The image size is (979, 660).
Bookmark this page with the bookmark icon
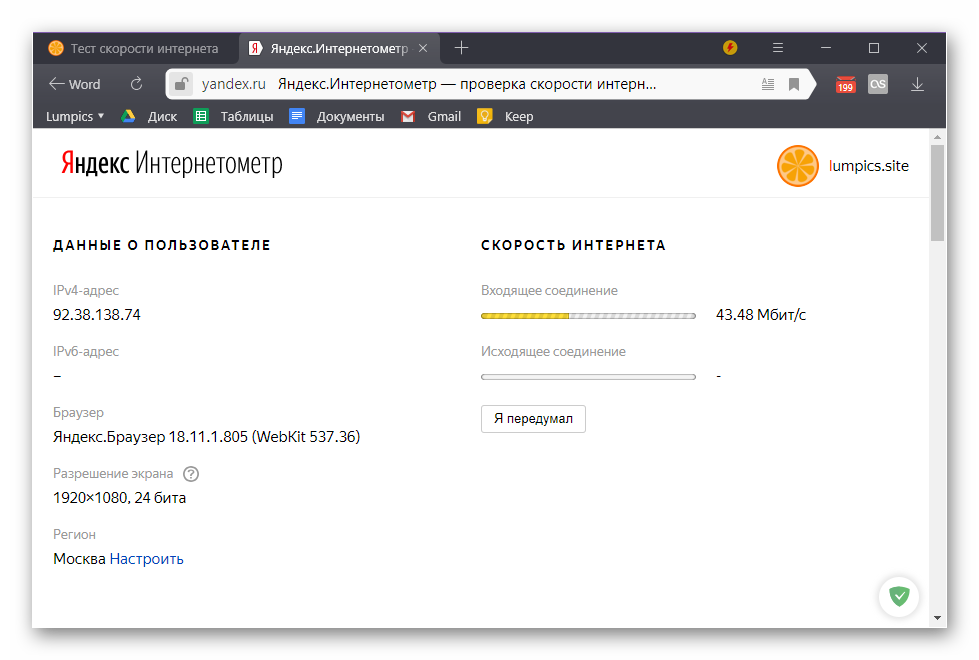pos(794,84)
